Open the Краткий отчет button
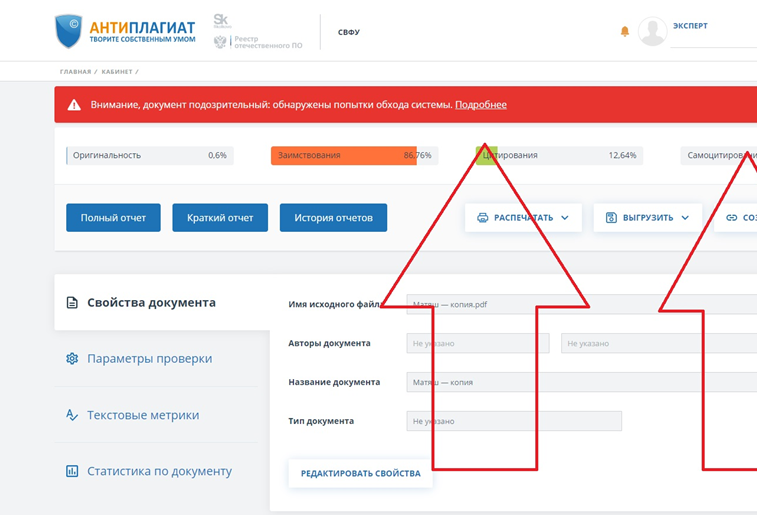 [x=220, y=218]
